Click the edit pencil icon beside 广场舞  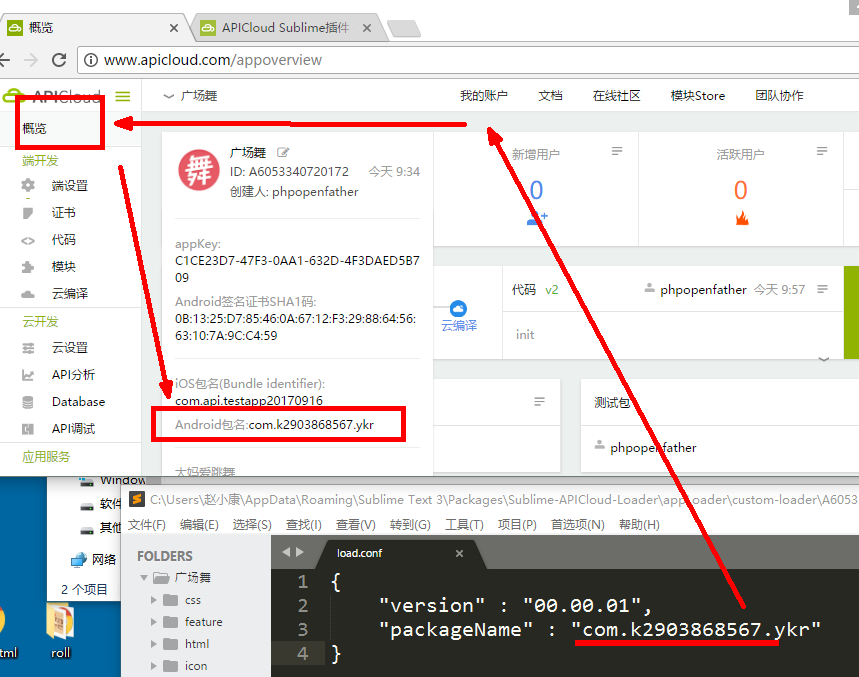click(283, 153)
